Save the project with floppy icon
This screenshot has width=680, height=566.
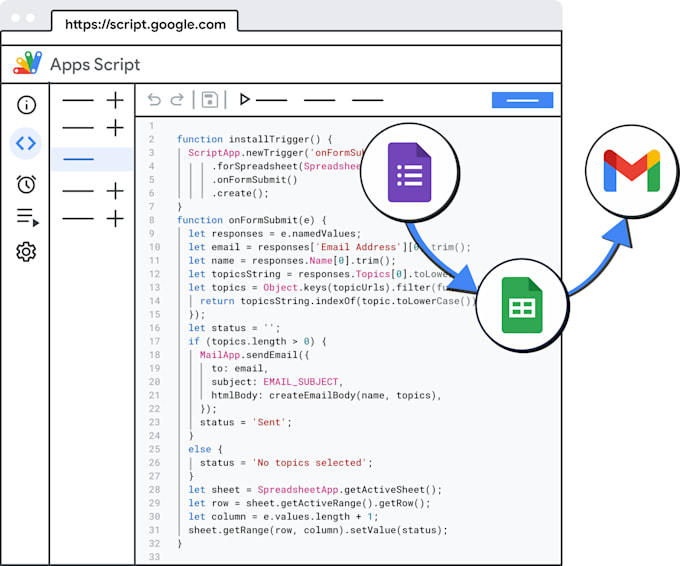point(210,100)
